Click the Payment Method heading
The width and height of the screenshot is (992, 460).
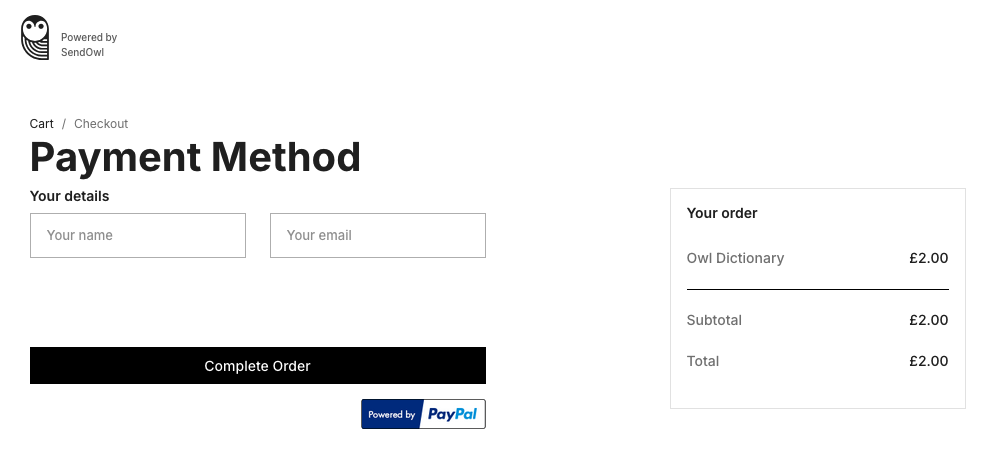(x=195, y=158)
